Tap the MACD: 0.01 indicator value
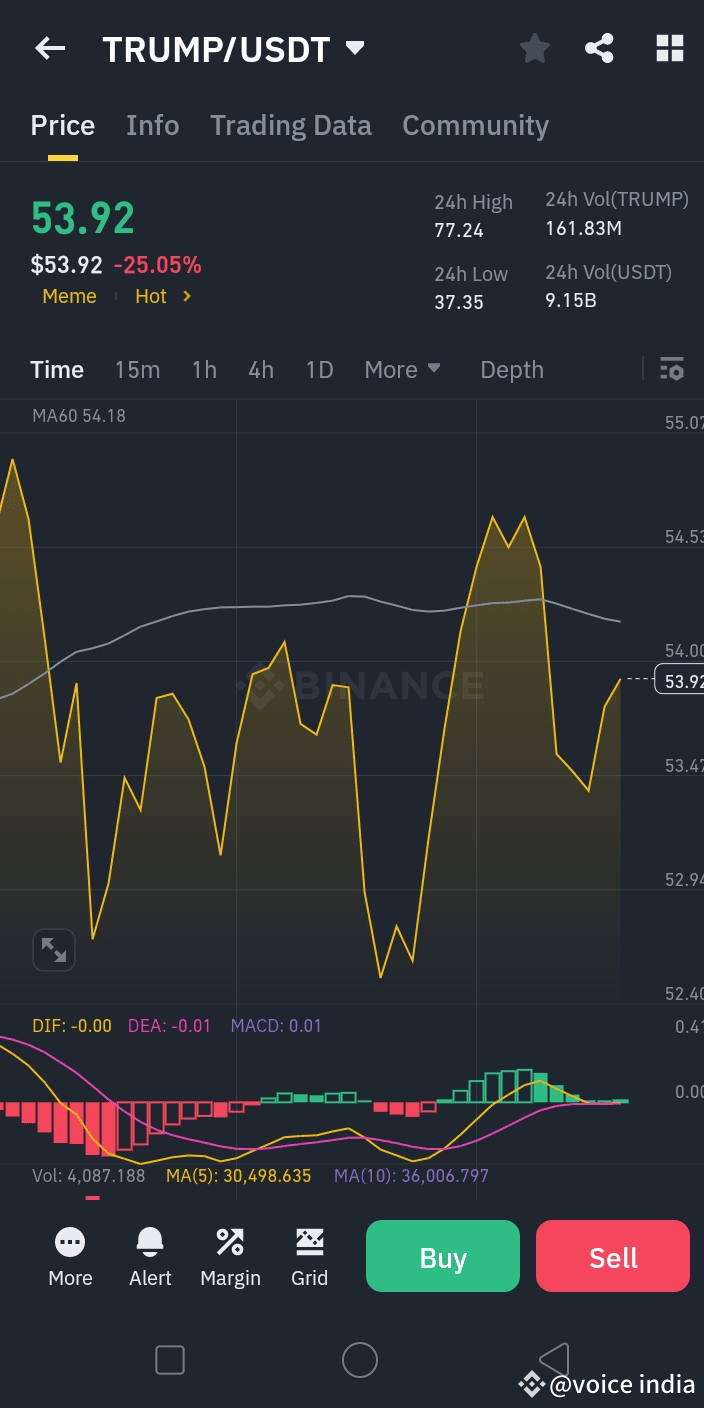The width and height of the screenshot is (704, 1408). point(276,1026)
